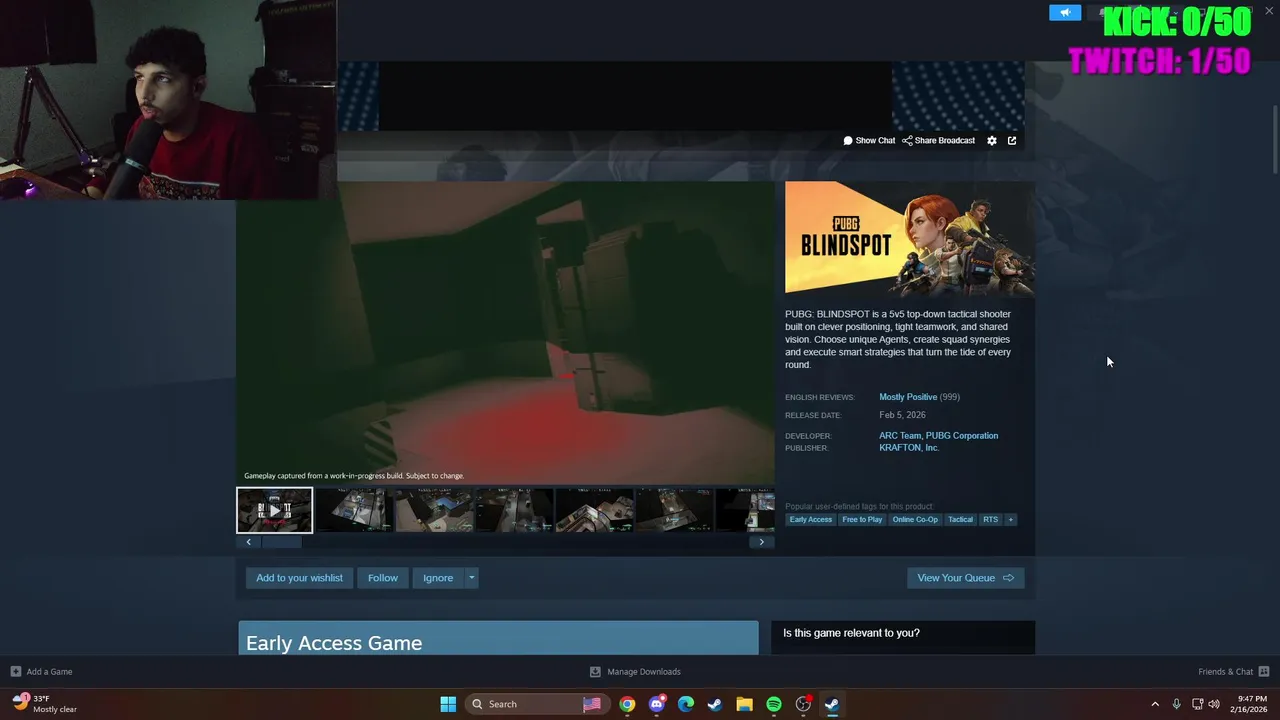Click the network tray icon
Screen dimensions: 1280x720
pyautogui.click(x=1198, y=704)
